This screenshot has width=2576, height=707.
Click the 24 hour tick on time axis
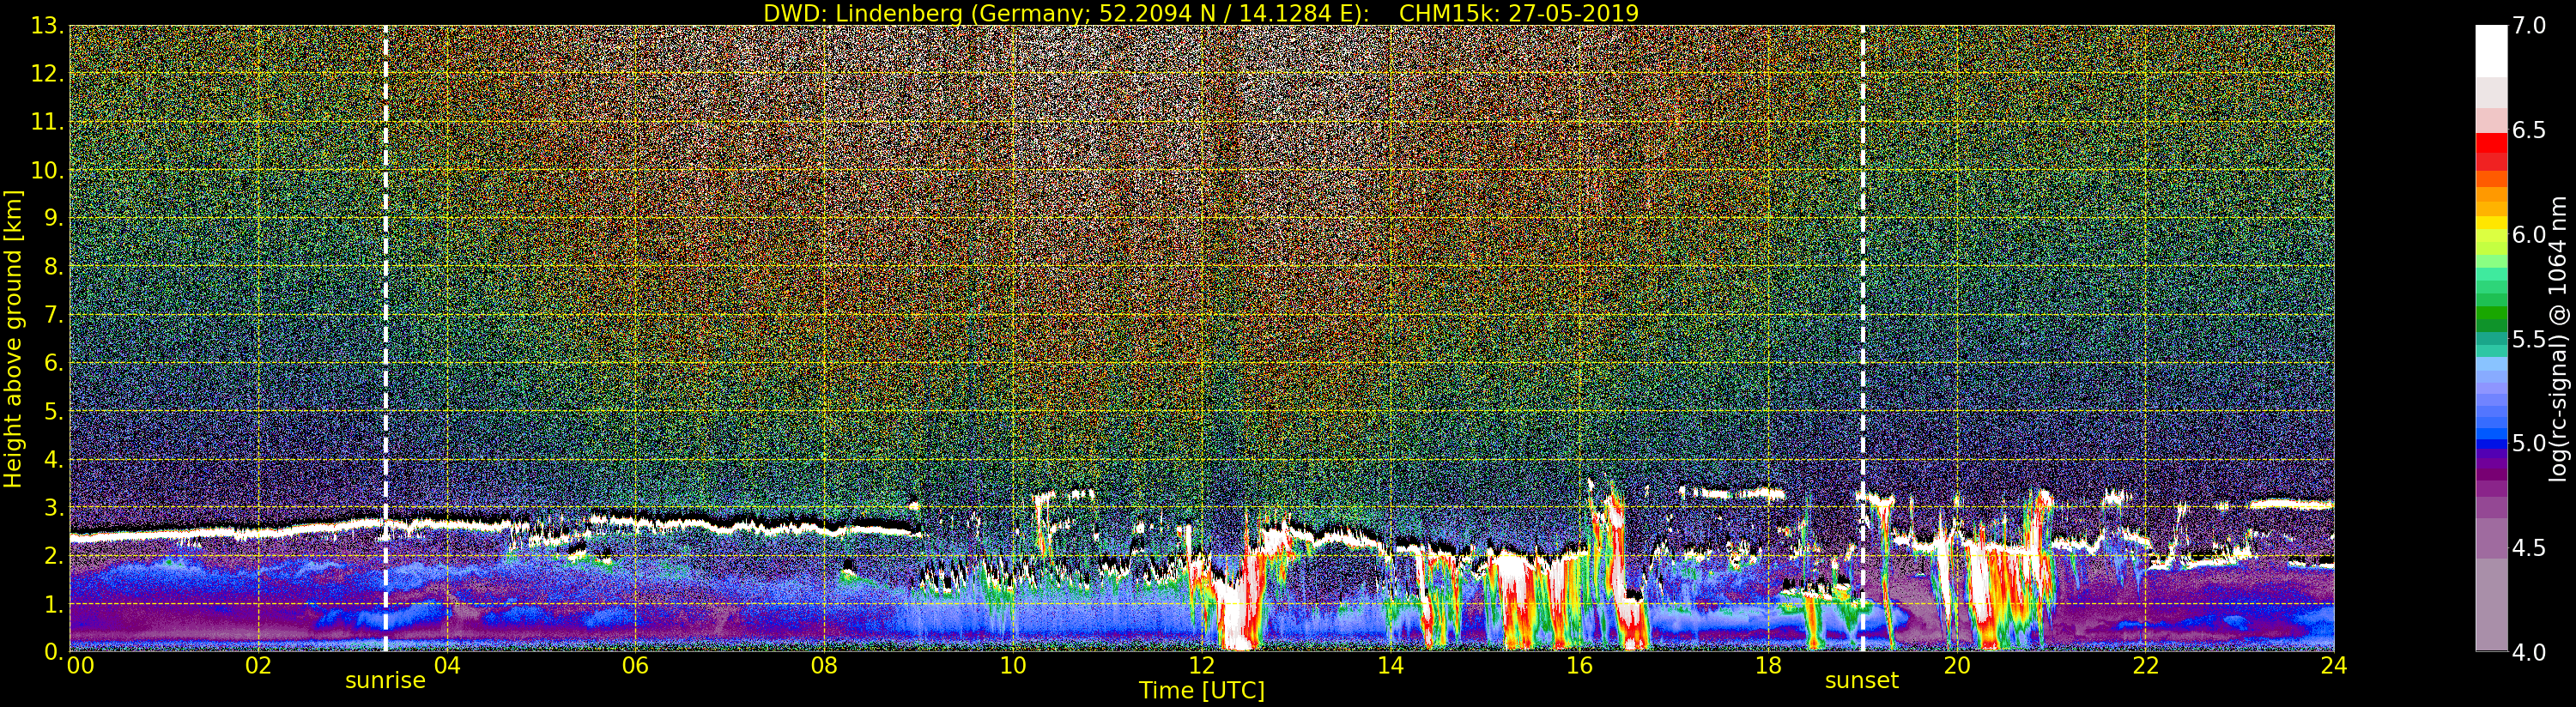point(2333,666)
